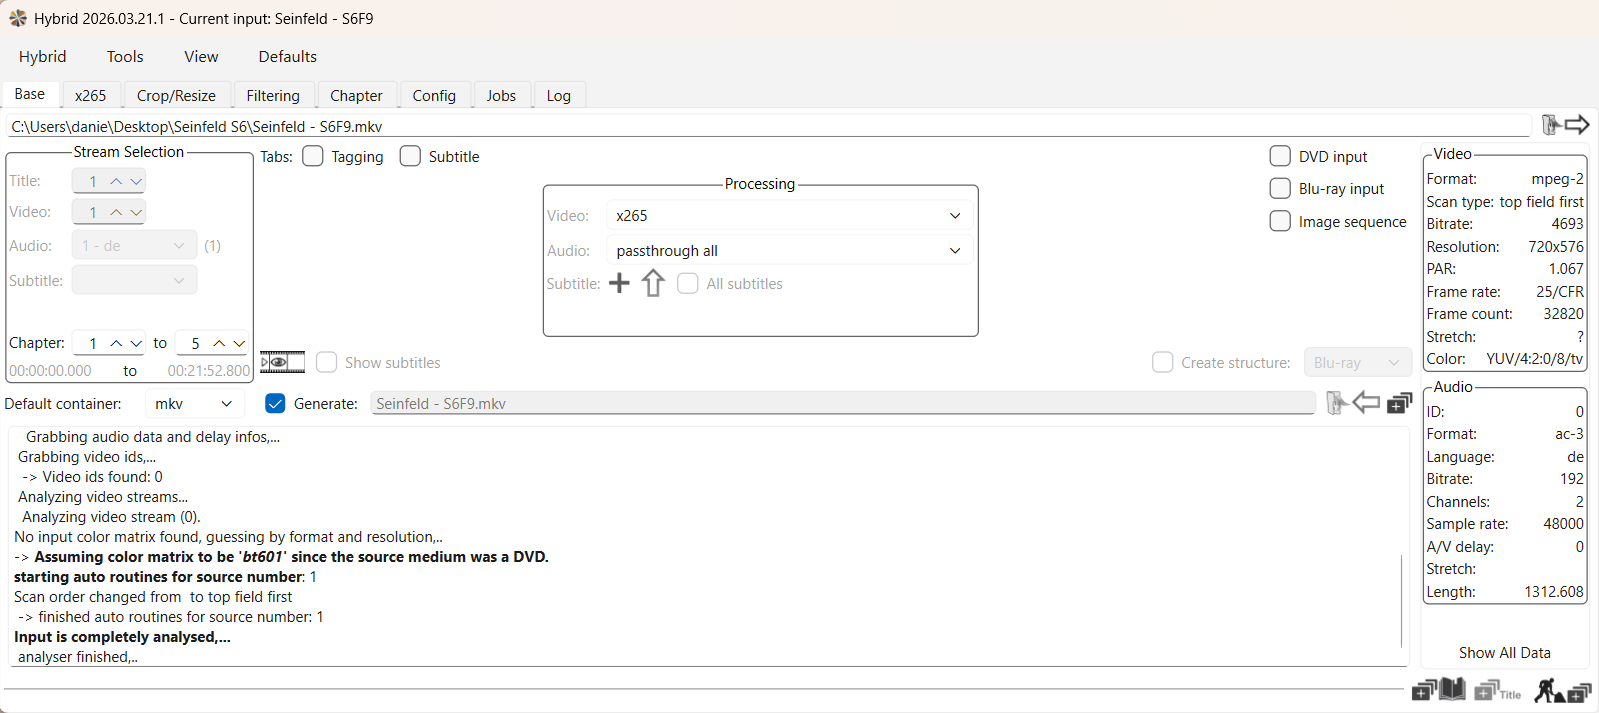Increase the Chapter end value

click(x=219, y=343)
